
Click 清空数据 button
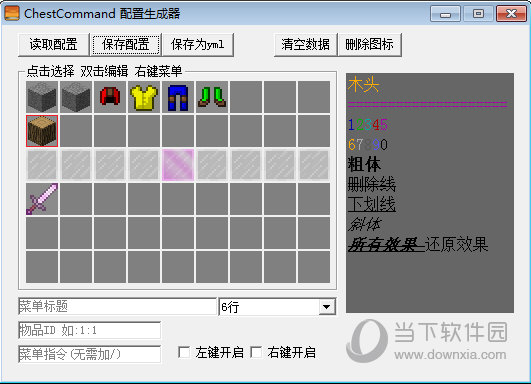[305, 44]
